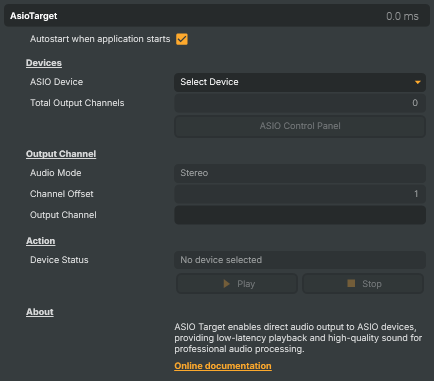
Task: Click the AsioTarget header title
Action: click(34, 16)
